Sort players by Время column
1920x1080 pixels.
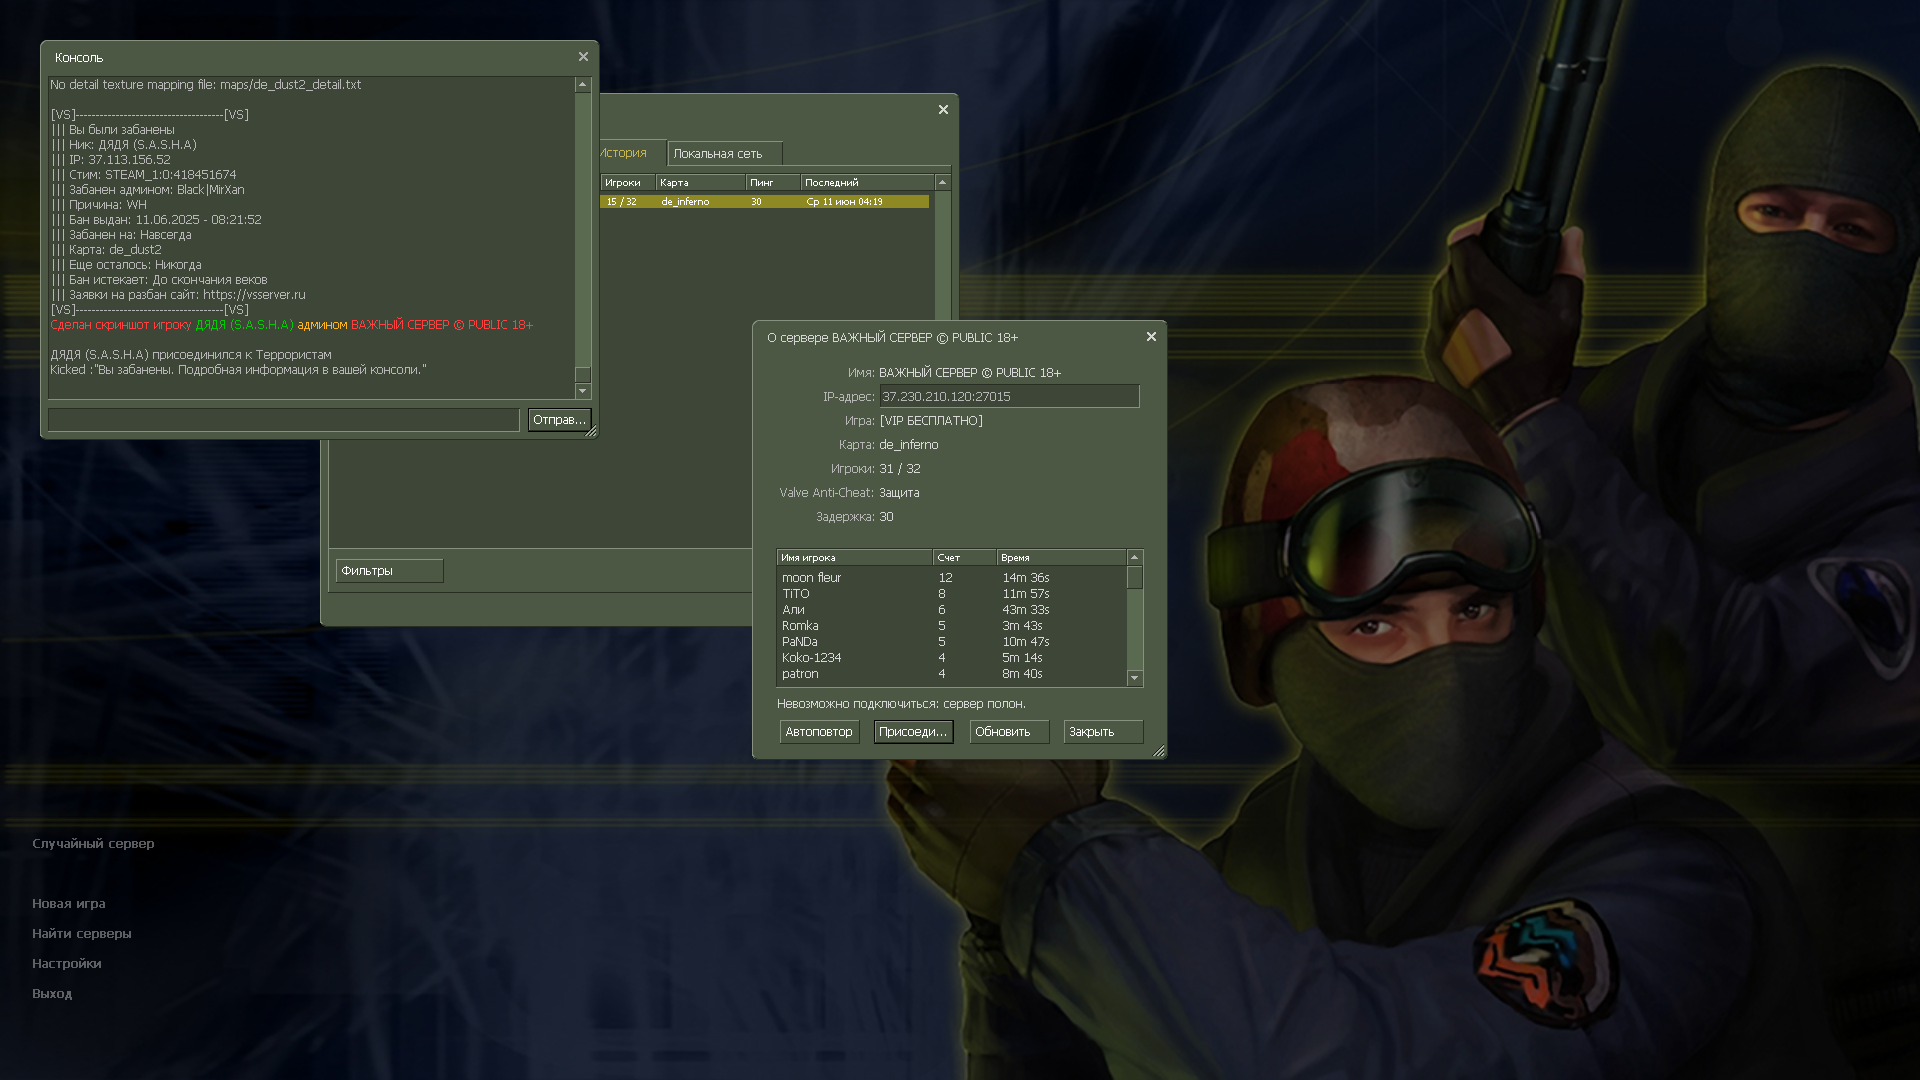1061,558
